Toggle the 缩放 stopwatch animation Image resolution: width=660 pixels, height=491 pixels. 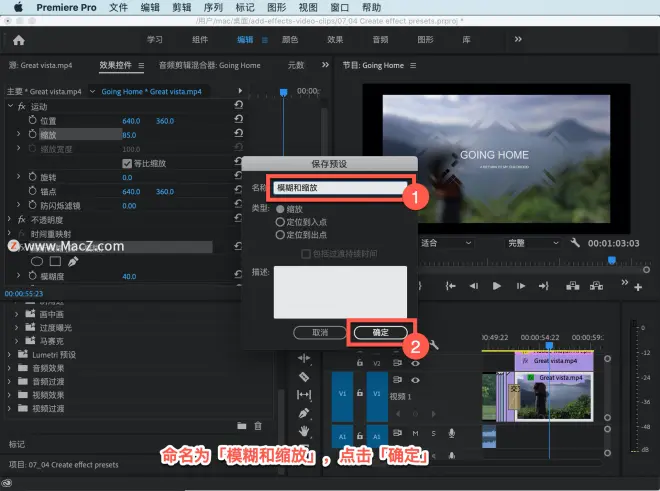32,134
